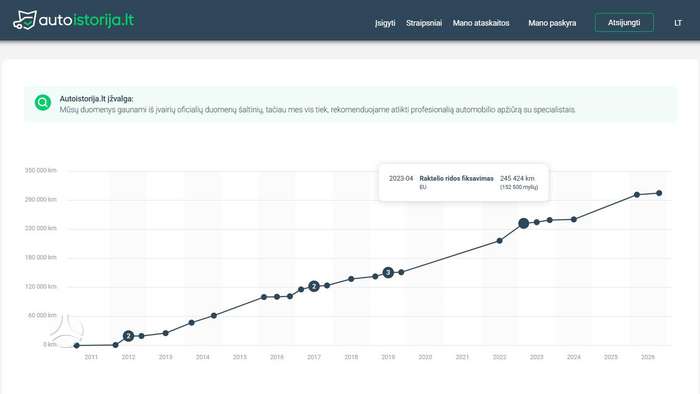Click the 180 000 km axis label
The height and width of the screenshot is (394, 700).
41,257
